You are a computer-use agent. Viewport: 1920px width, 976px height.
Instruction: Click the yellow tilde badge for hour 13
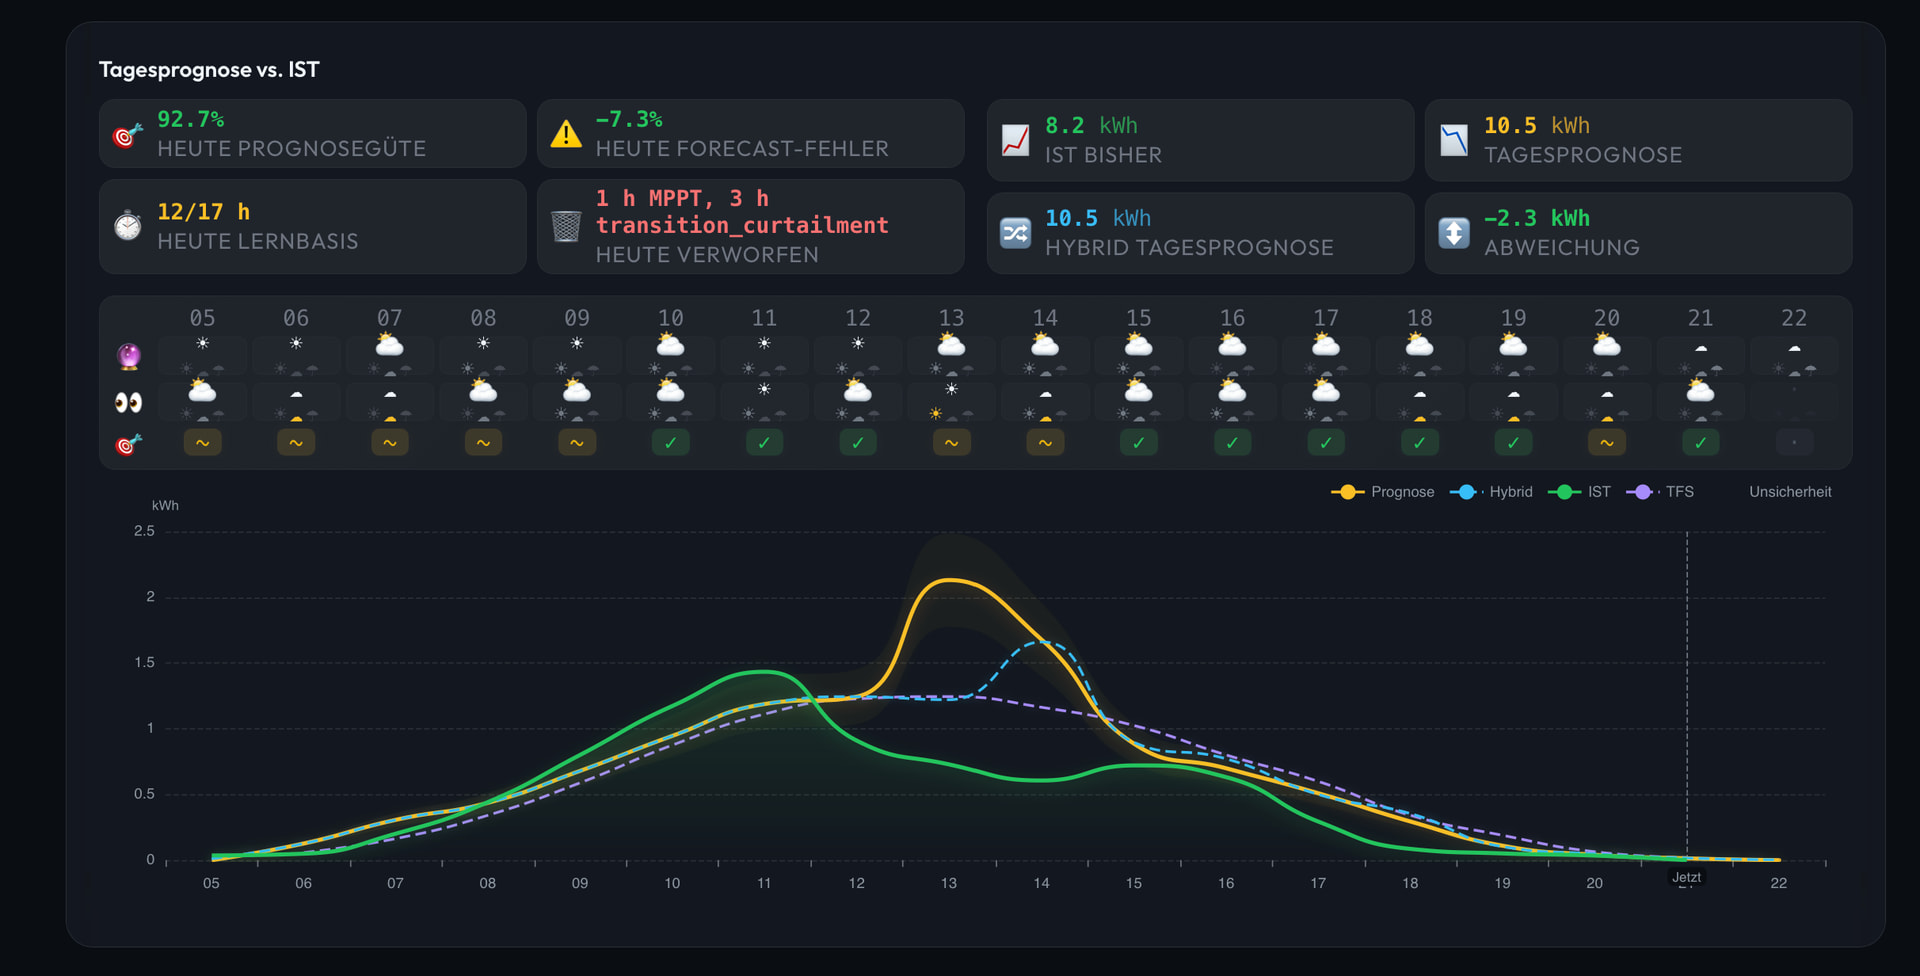tap(952, 442)
